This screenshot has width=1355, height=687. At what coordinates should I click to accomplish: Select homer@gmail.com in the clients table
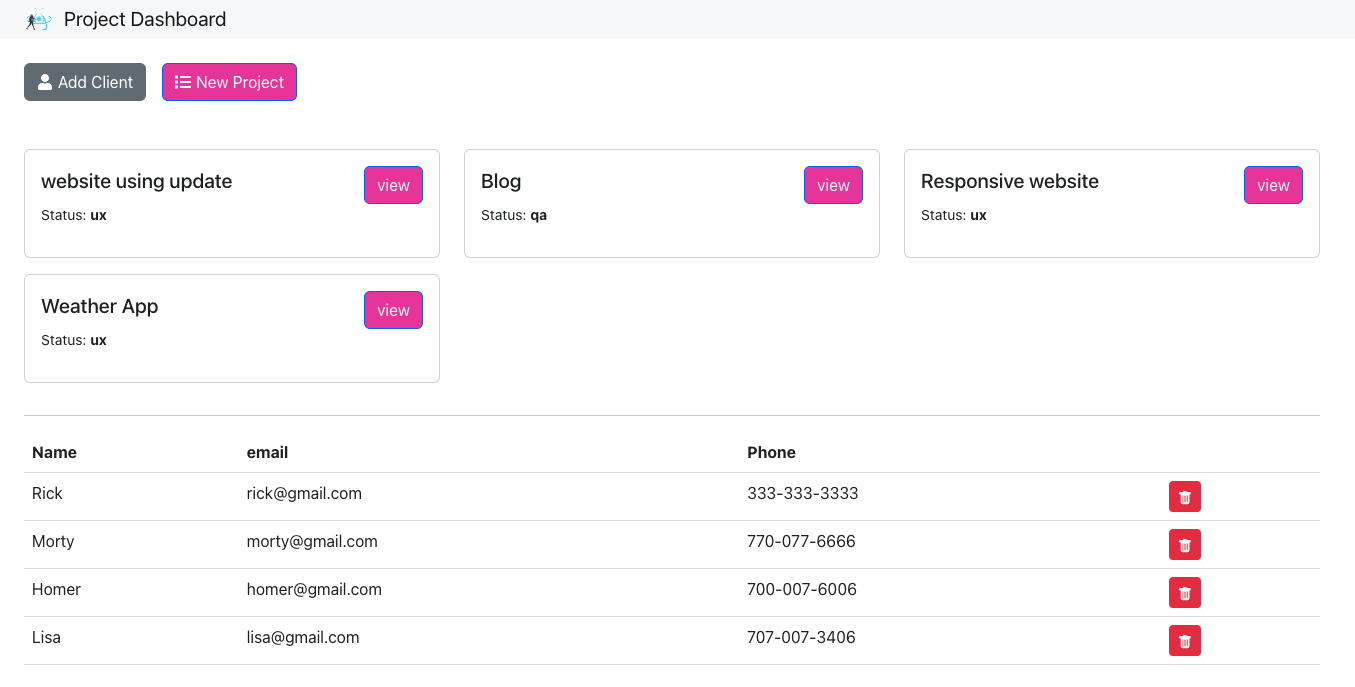click(x=314, y=589)
